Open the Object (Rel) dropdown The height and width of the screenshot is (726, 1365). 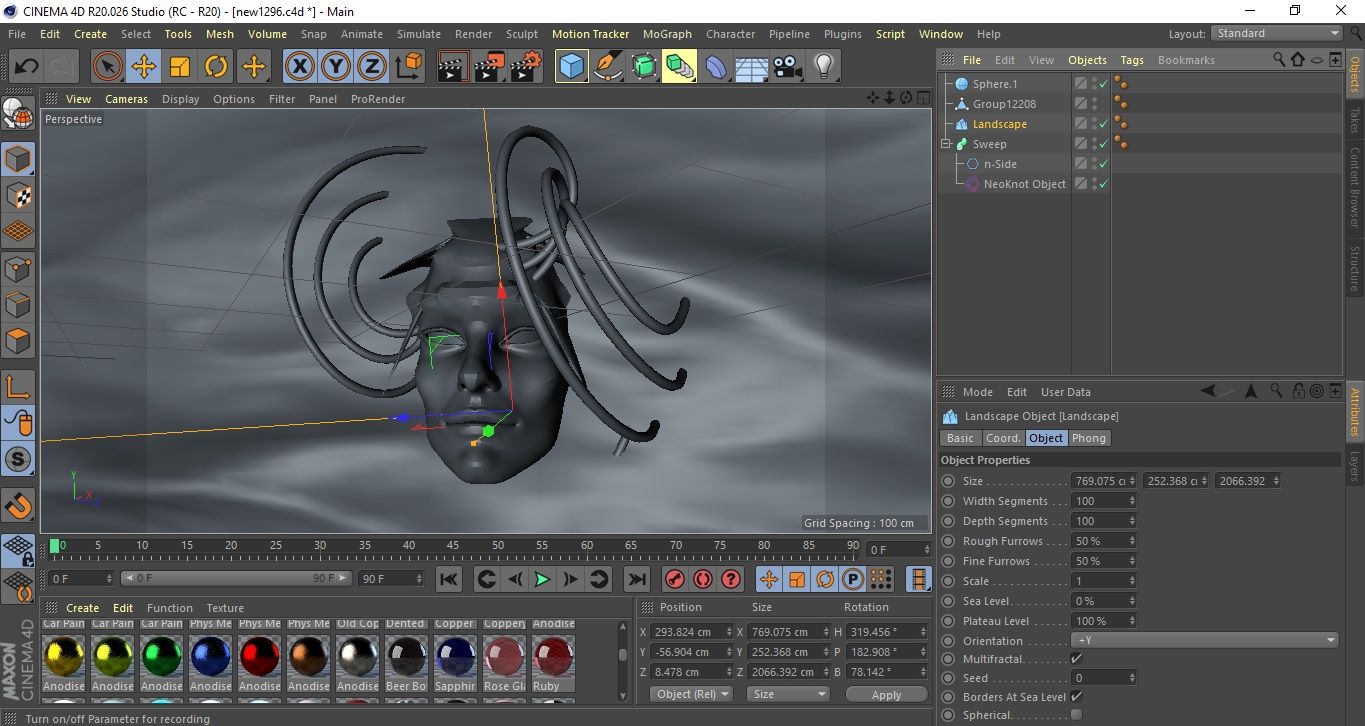[x=691, y=694]
